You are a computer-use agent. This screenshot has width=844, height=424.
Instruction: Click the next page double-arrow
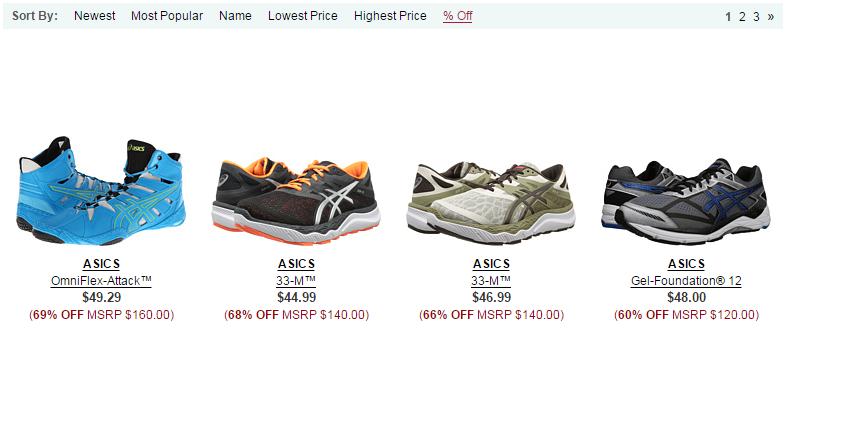(771, 17)
